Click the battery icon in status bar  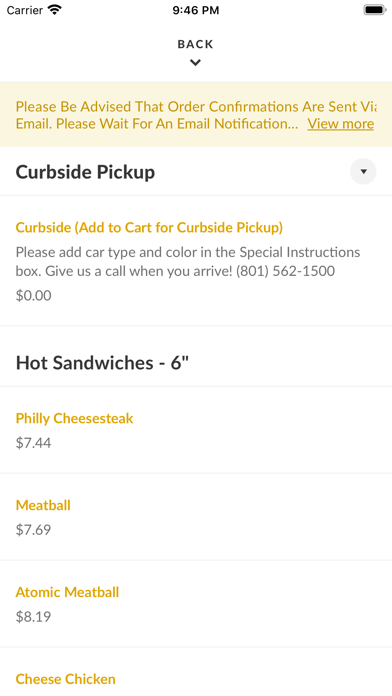tap(375, 10)
